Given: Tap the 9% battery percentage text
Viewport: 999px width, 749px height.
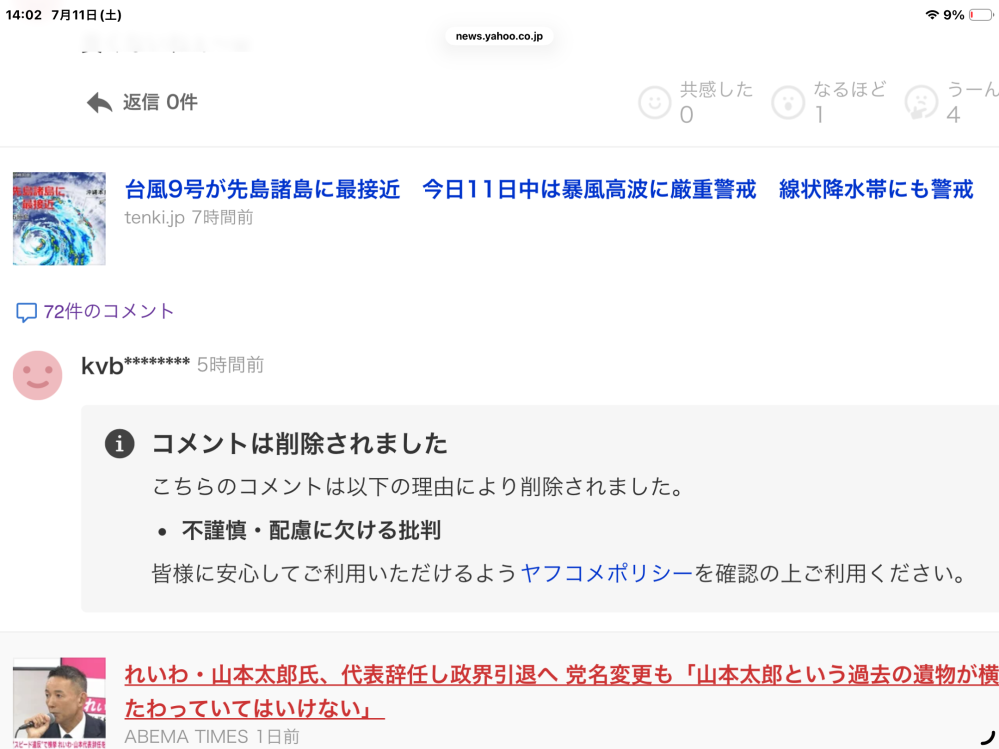Looking at the screenshot, I should point(954,15).
